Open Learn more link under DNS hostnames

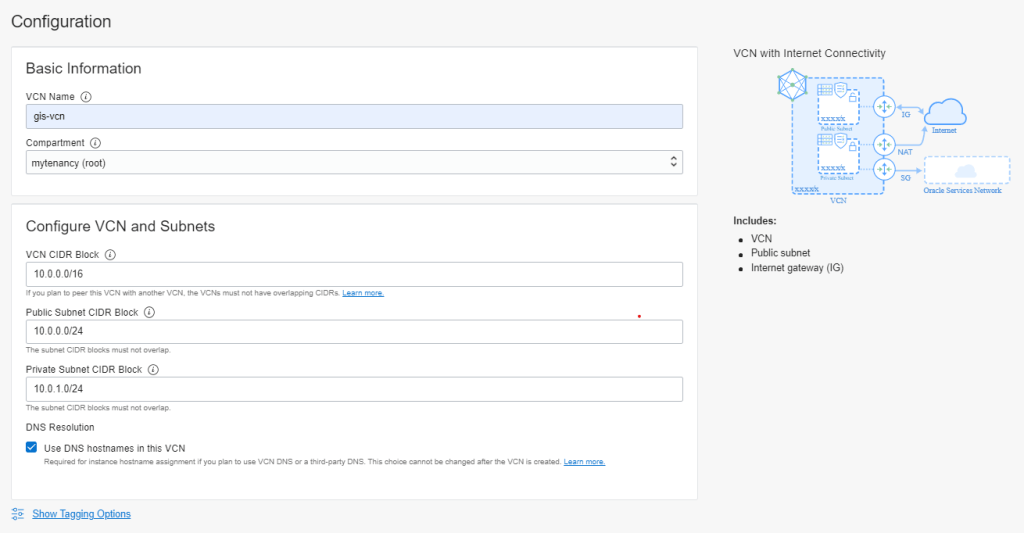pyautogui.click(x=584, y=462)
